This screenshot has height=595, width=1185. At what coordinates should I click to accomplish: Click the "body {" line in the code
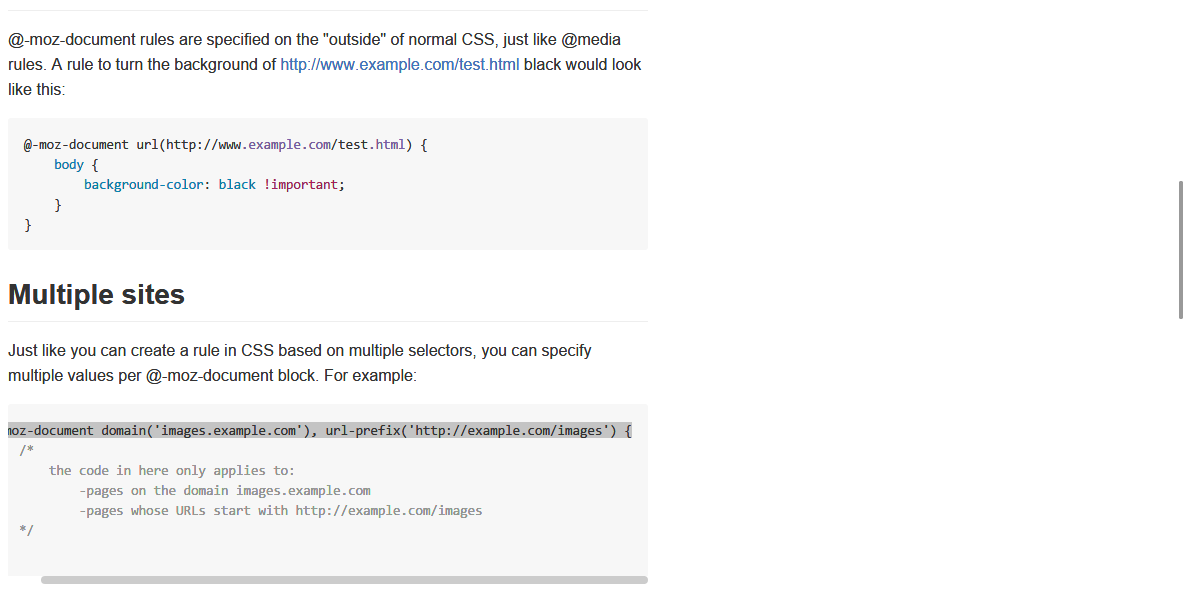click(76, 165)
